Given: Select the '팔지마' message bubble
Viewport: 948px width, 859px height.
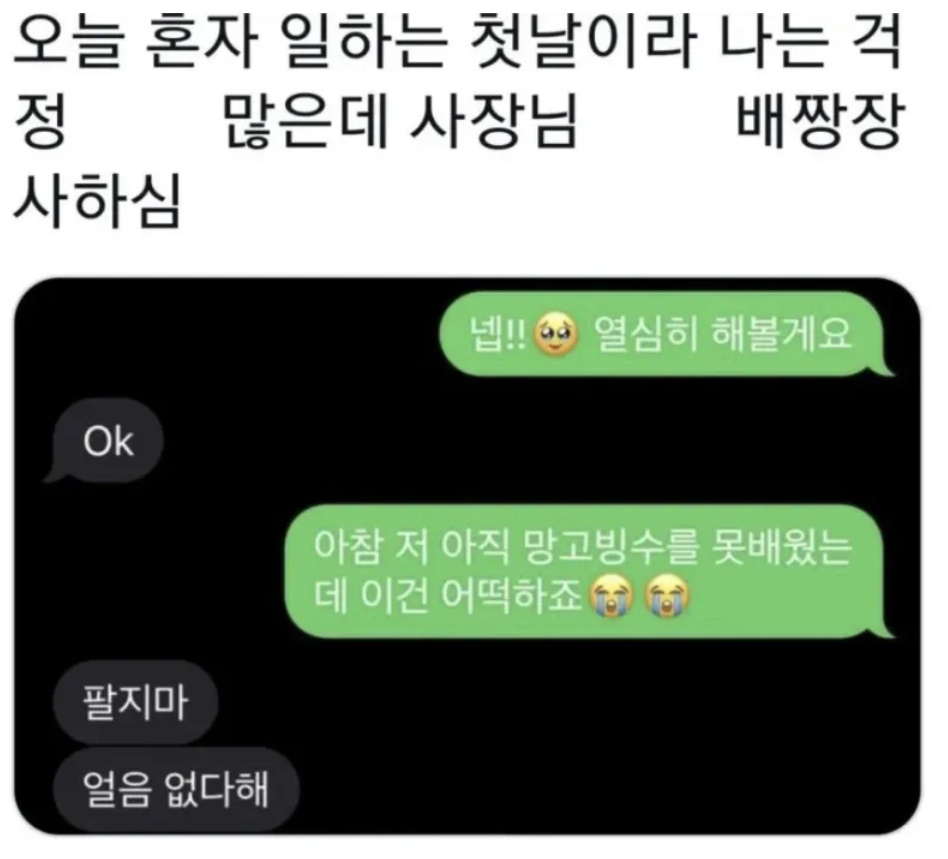Looking at the screenshot, I should (x=135, y=702).
